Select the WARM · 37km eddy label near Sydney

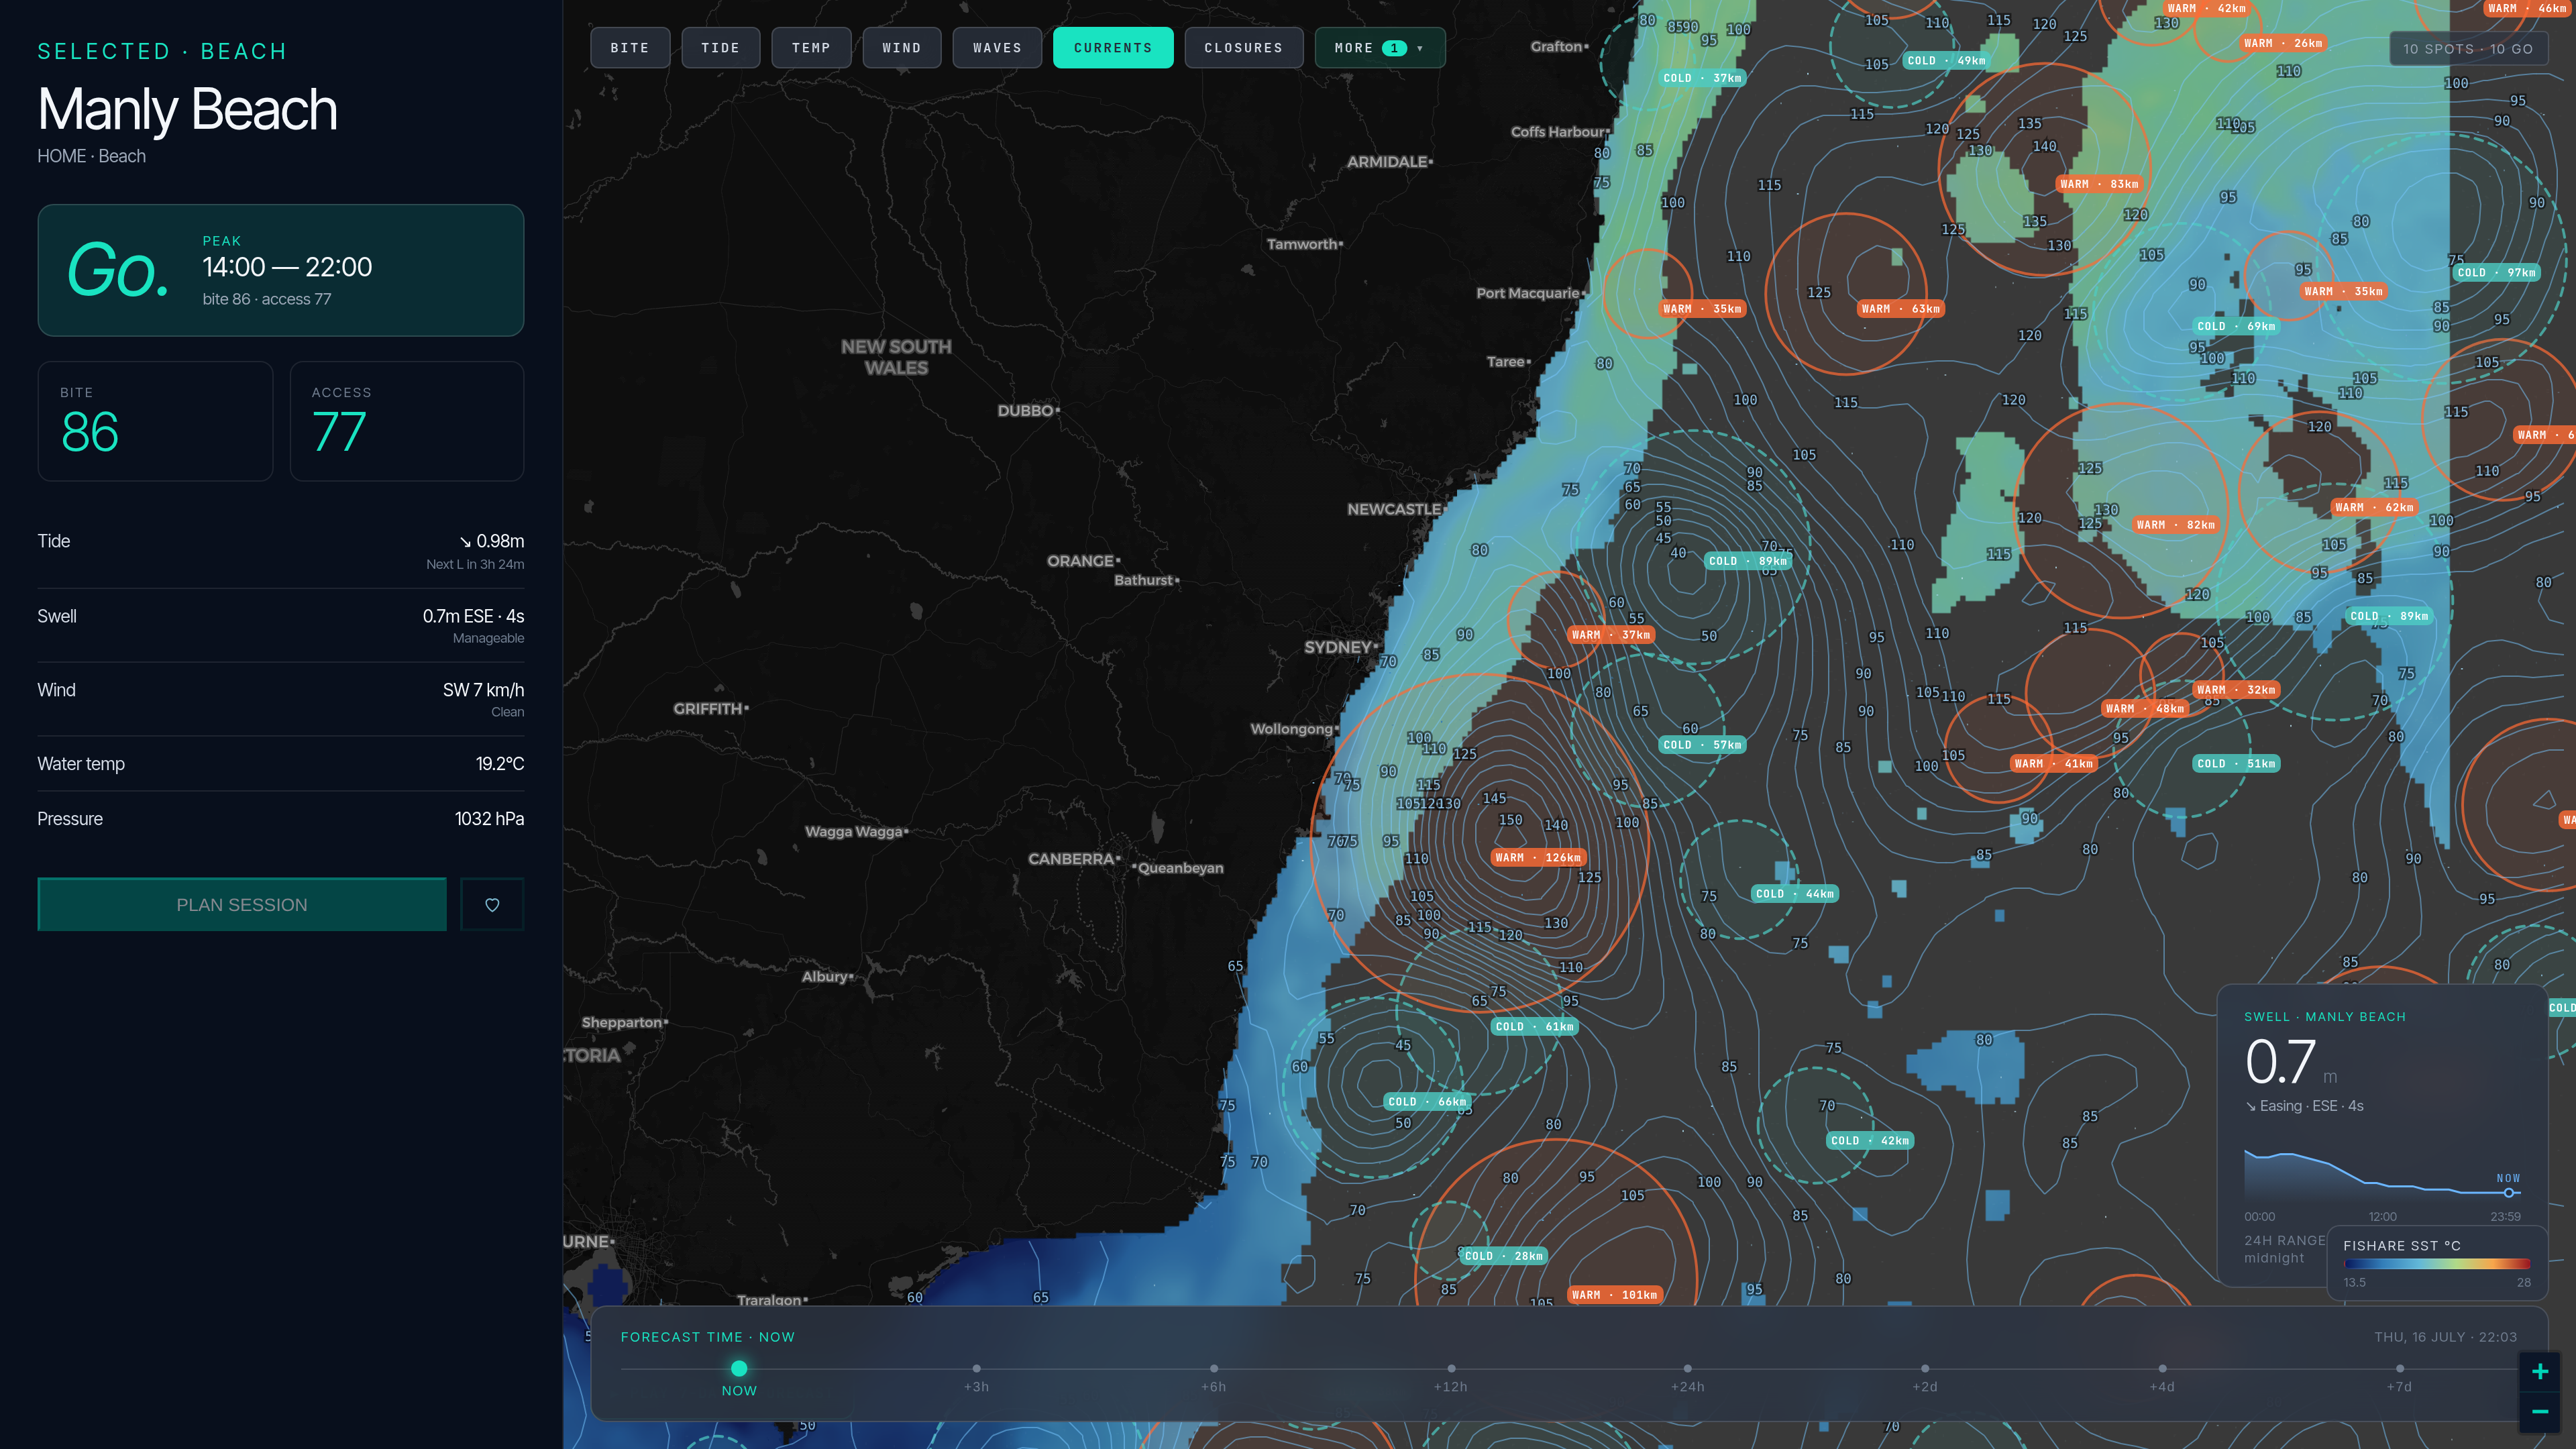pyautogui.click(x=1611, y=635)
